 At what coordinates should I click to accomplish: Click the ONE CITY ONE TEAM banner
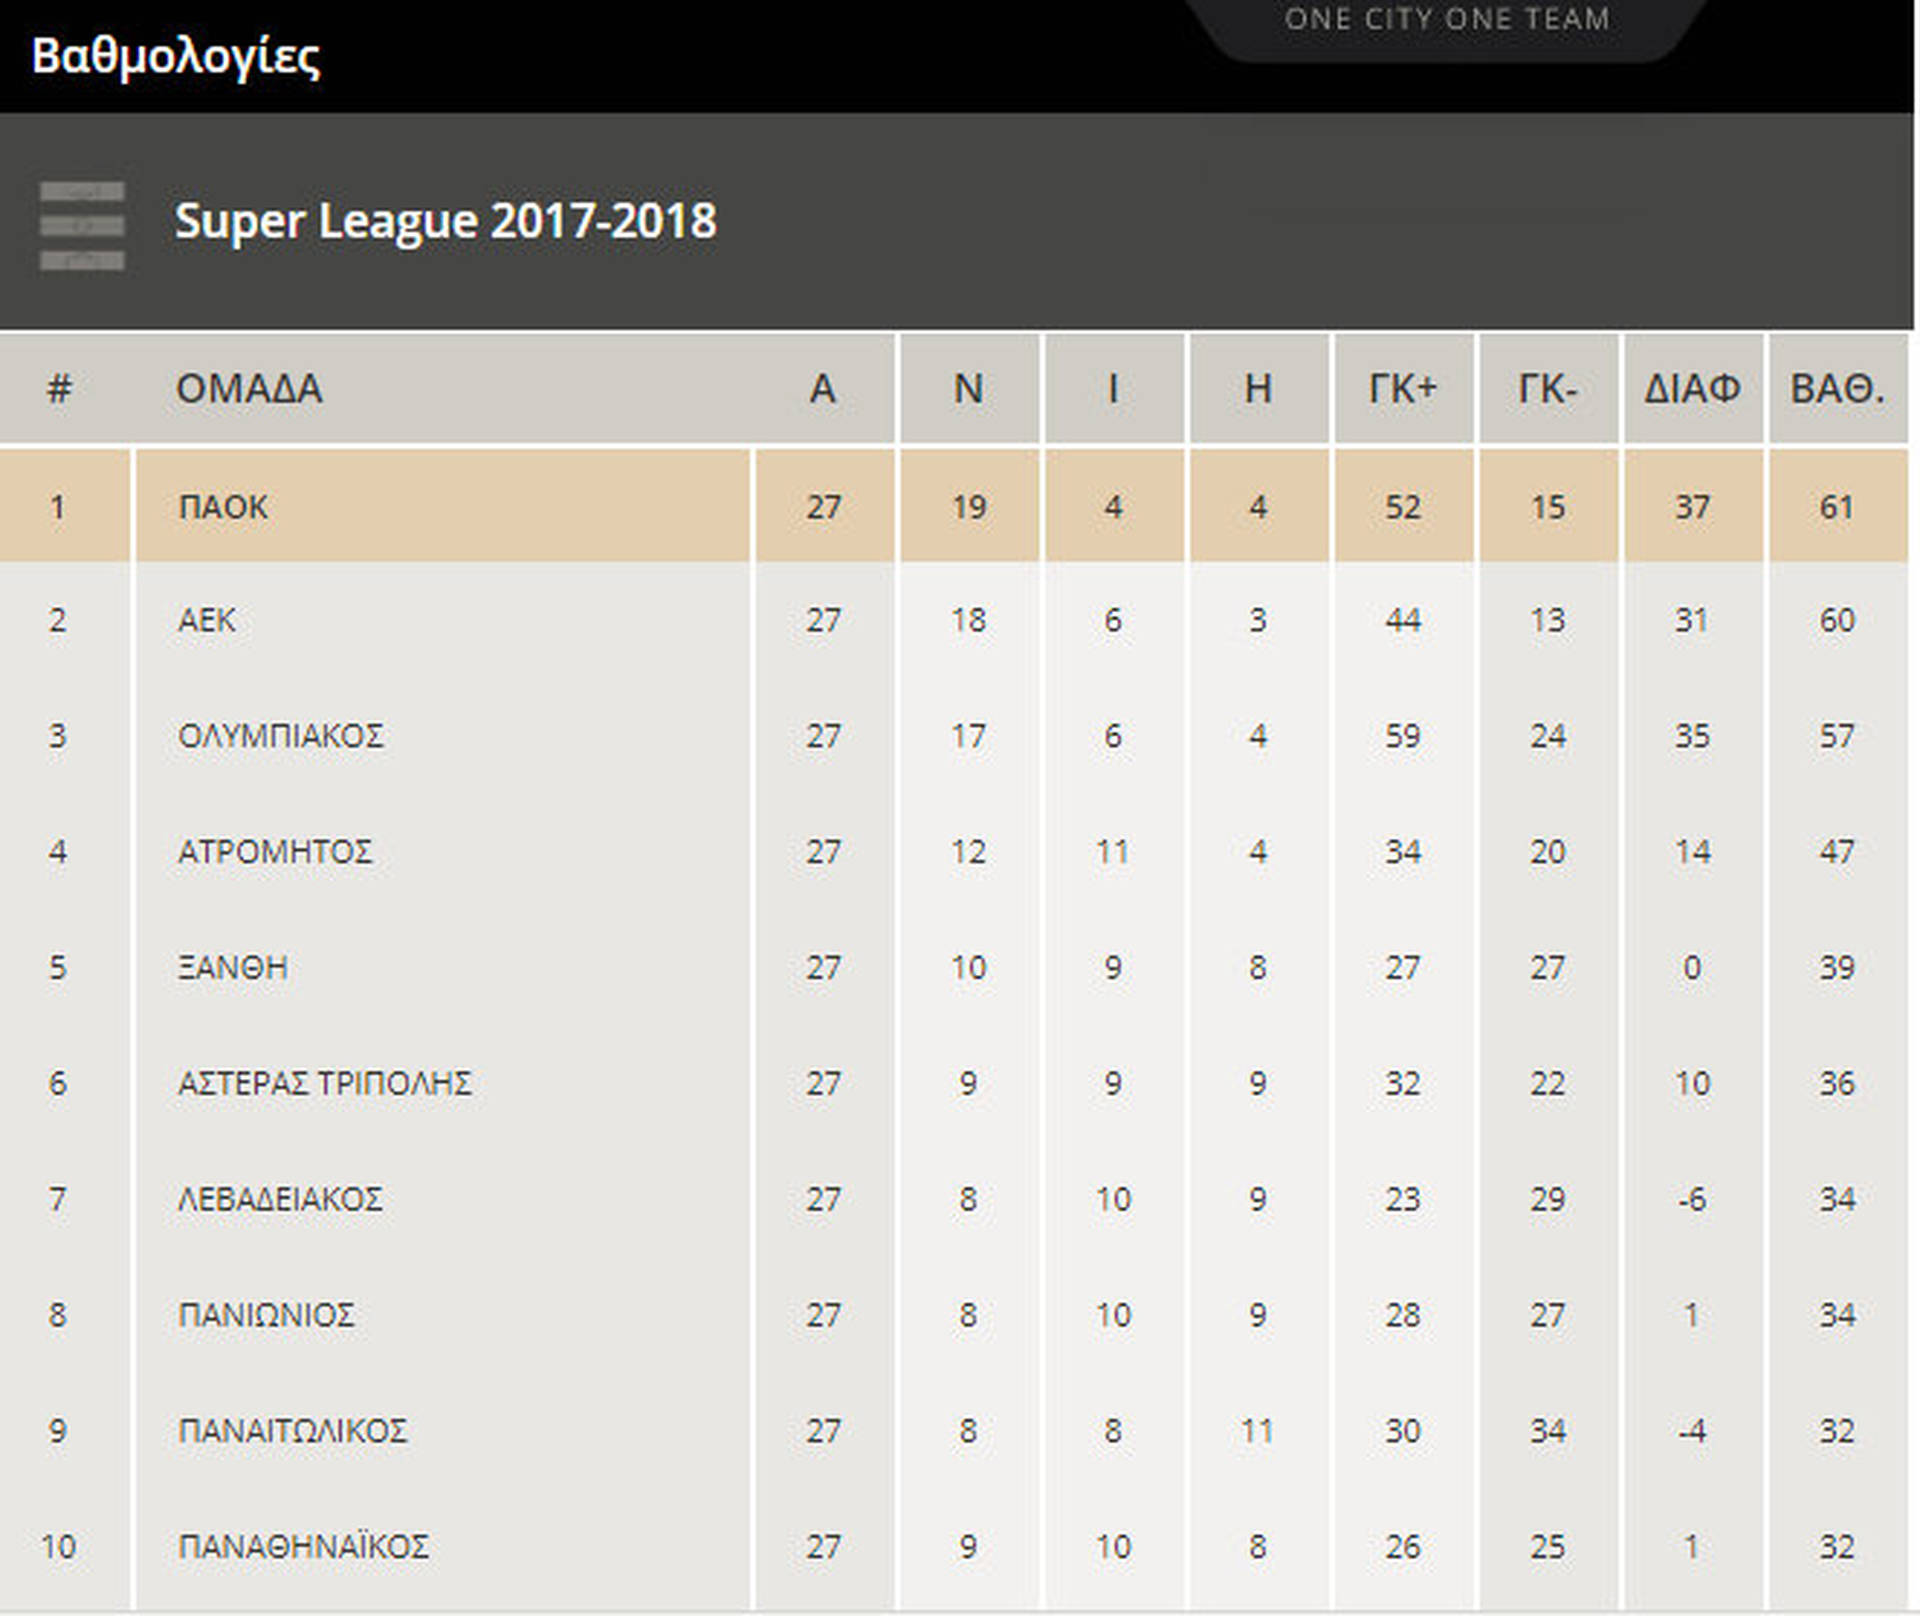click(x=1446, y=20)
